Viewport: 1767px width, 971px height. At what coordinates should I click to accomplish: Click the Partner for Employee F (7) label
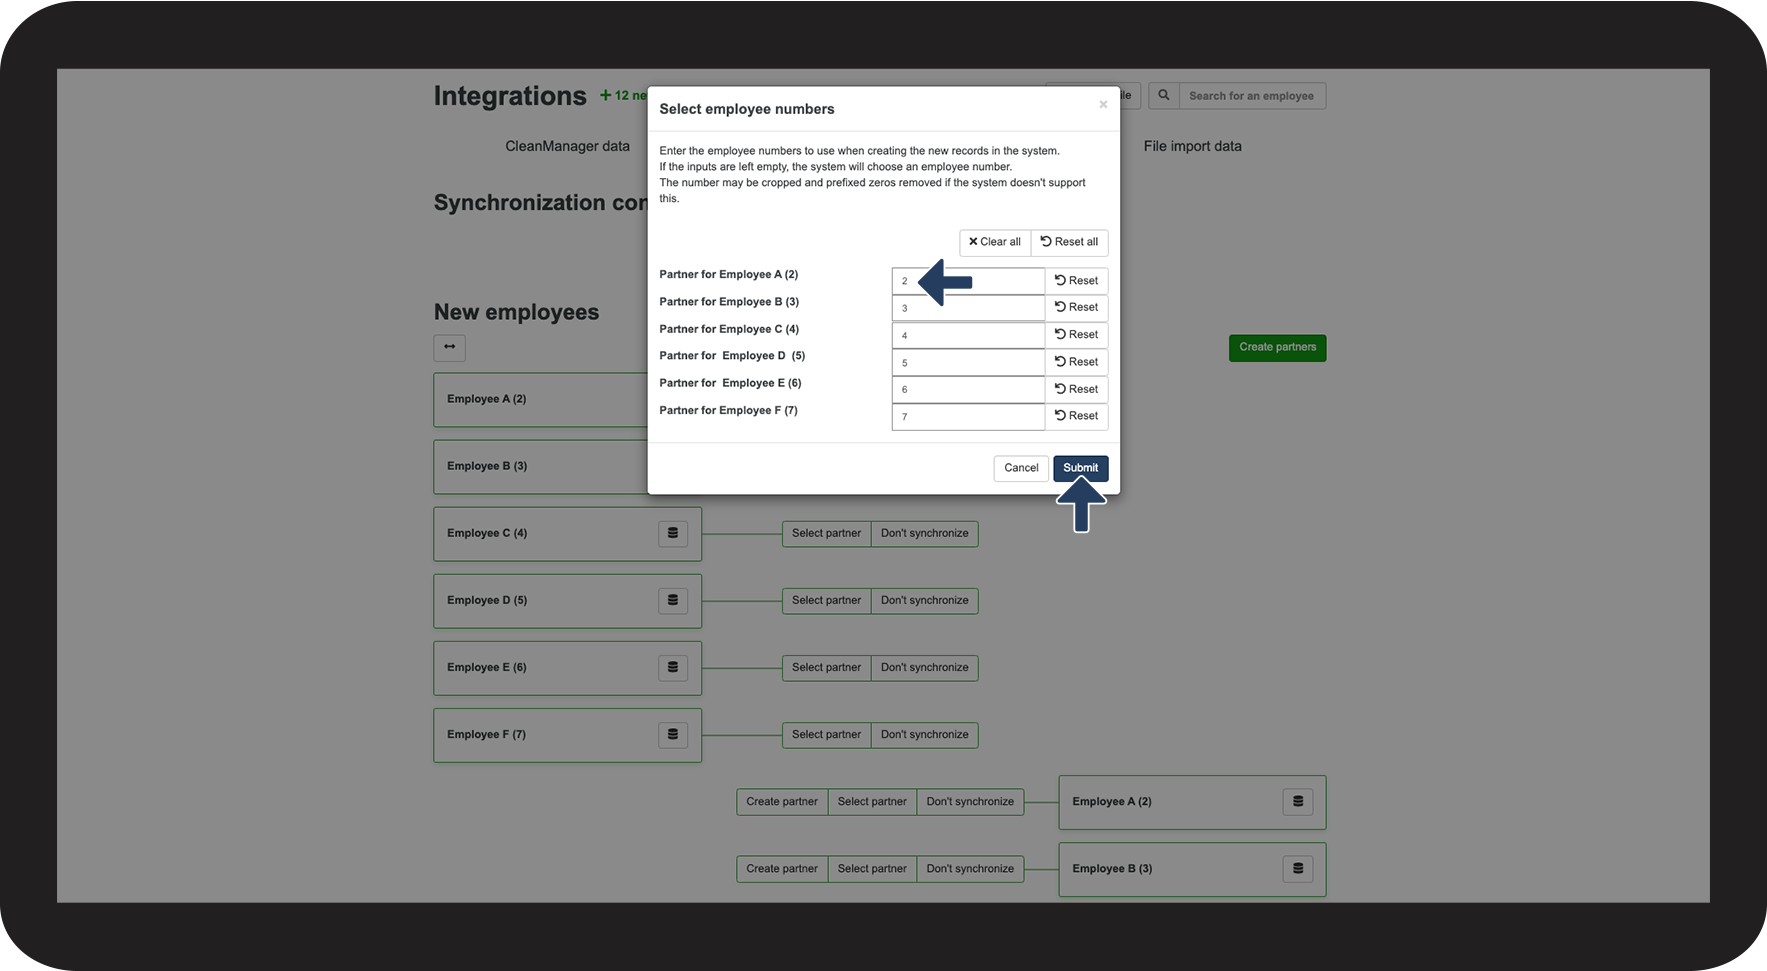728,410
